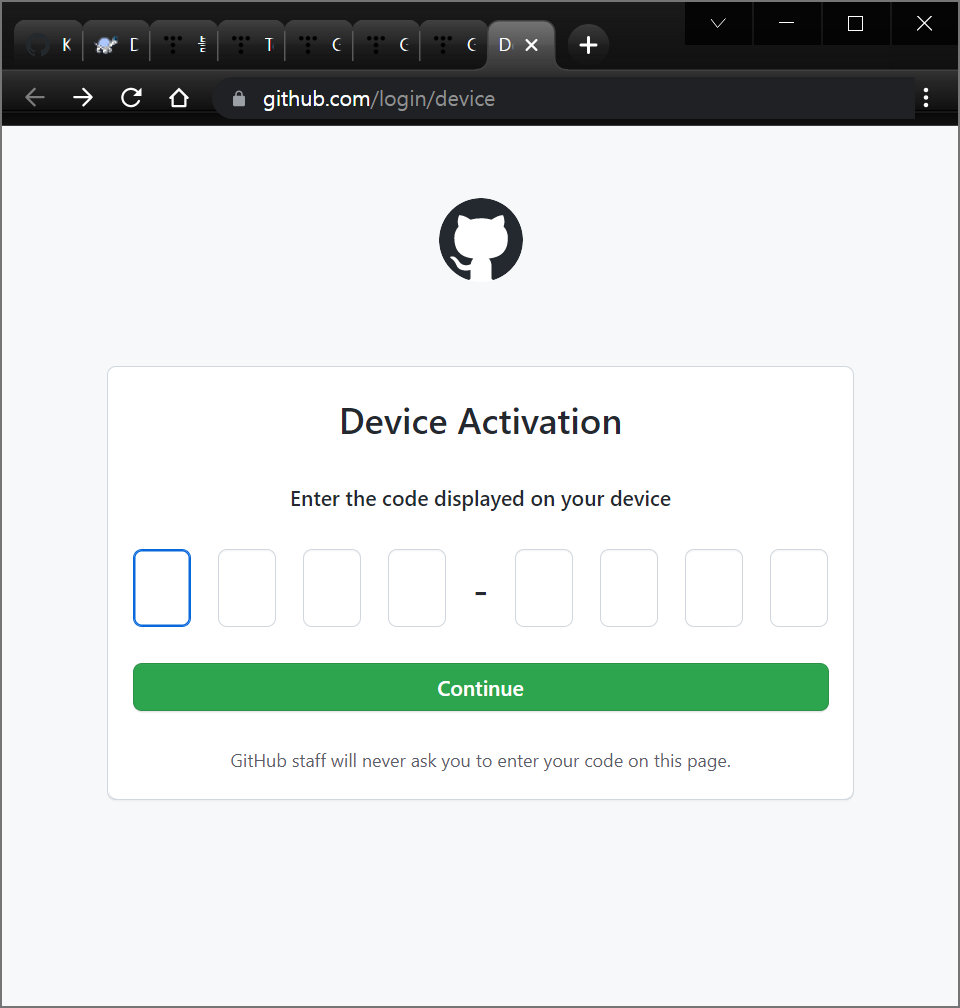The image size is (960, 1008).
Task: Focus the seventh code character box
Action: (714, 588)
